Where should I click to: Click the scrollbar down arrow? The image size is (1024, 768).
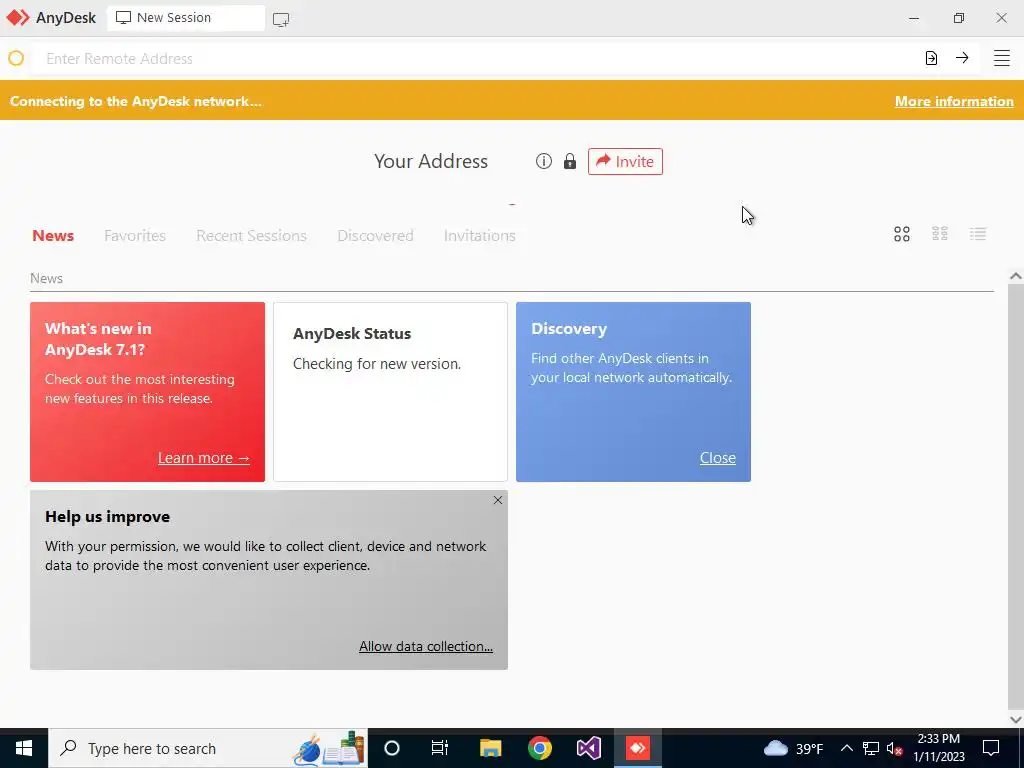tap(1016, 720)
